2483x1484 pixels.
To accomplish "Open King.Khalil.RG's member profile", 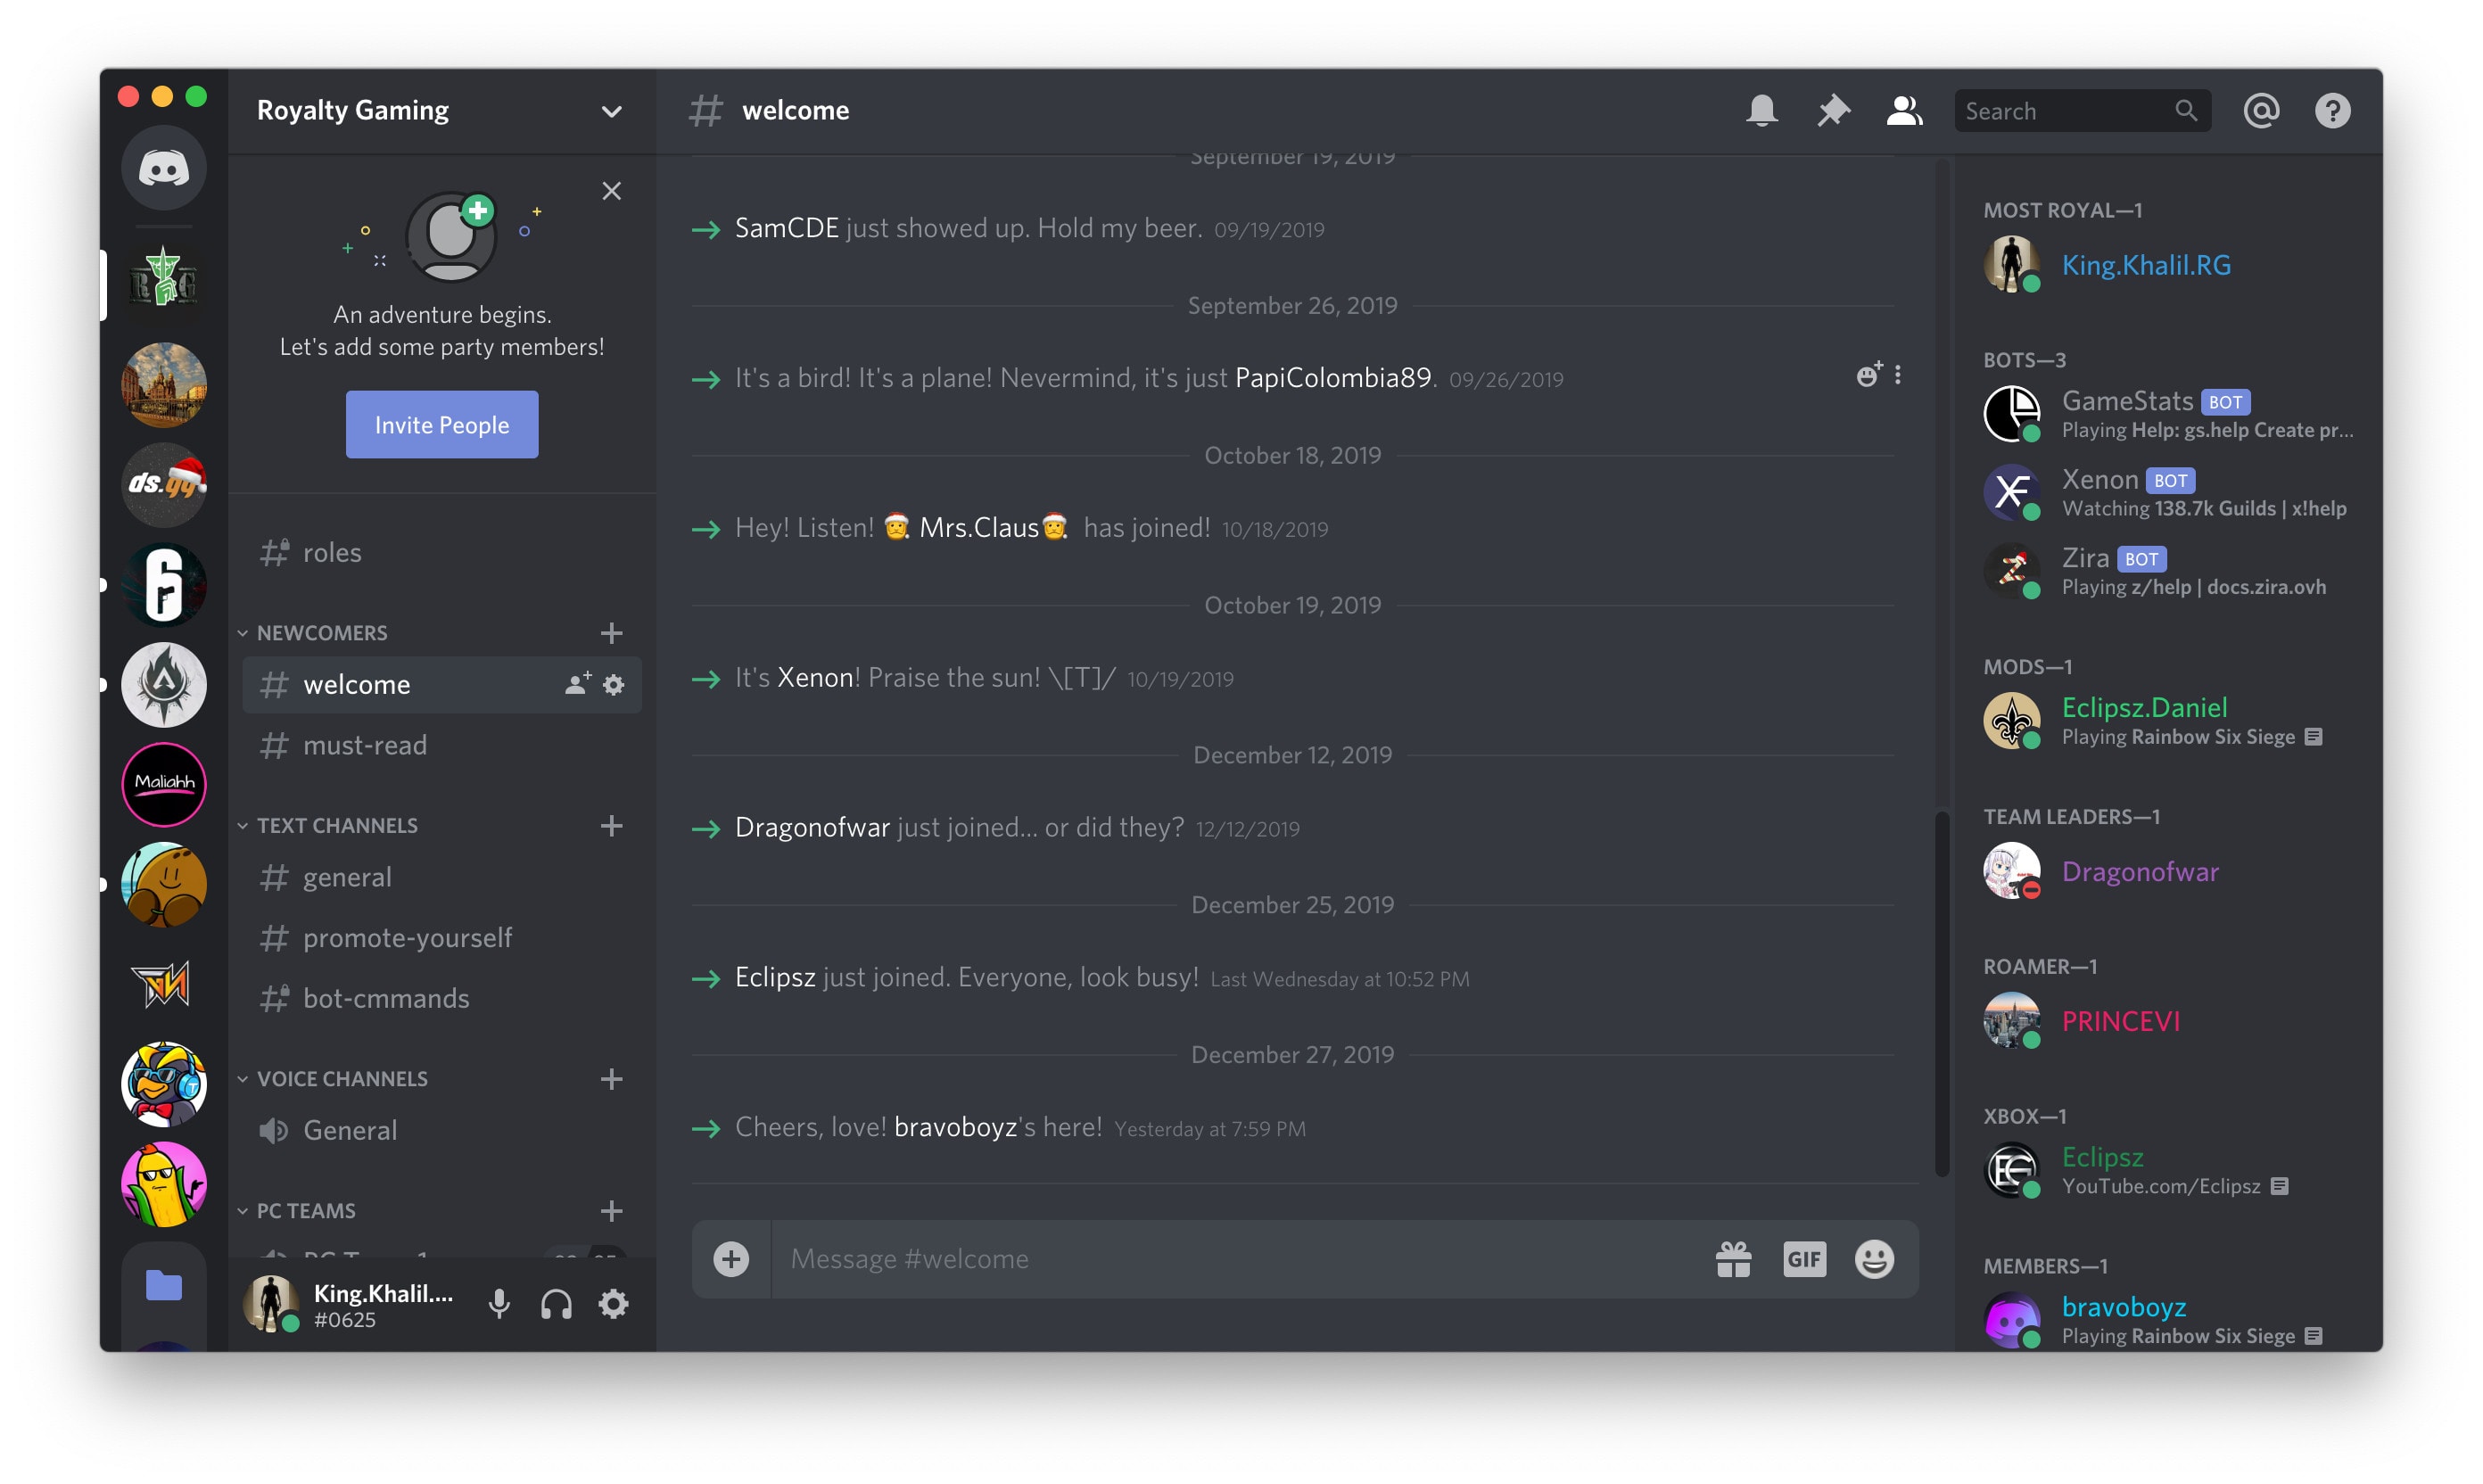I will coord(2146,264).
